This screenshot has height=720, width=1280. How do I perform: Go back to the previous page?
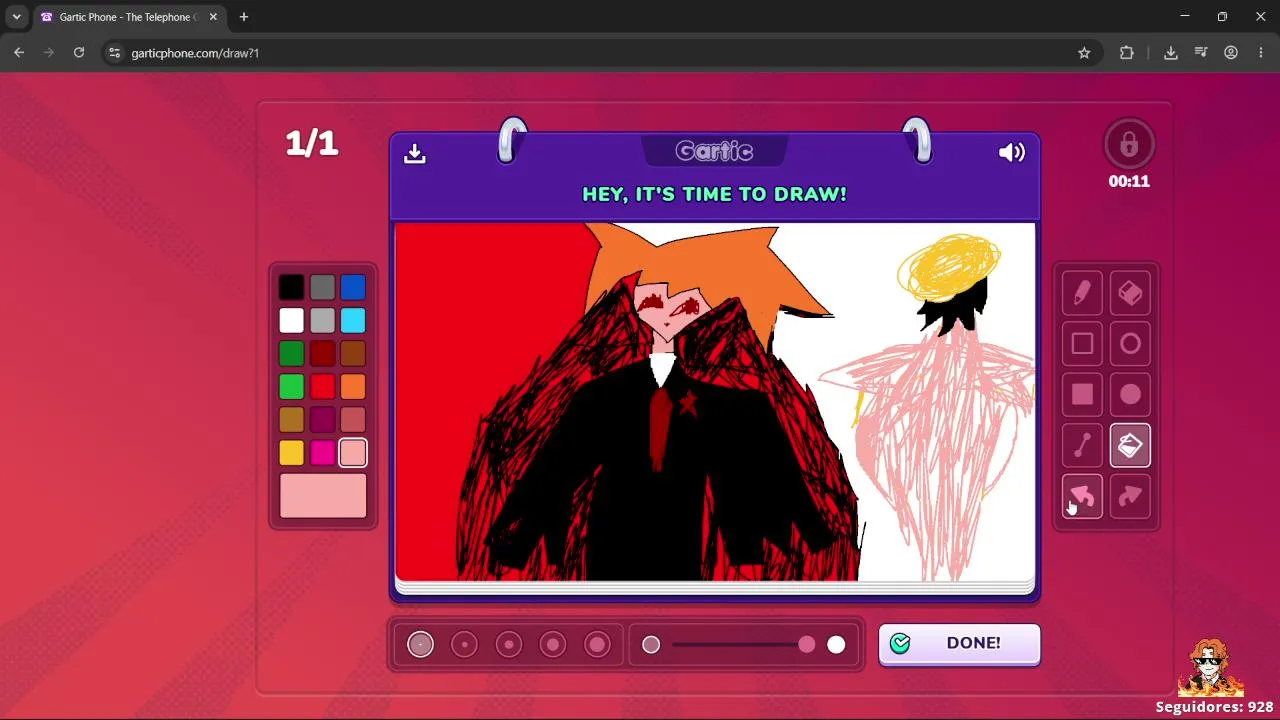click(19, 53)
